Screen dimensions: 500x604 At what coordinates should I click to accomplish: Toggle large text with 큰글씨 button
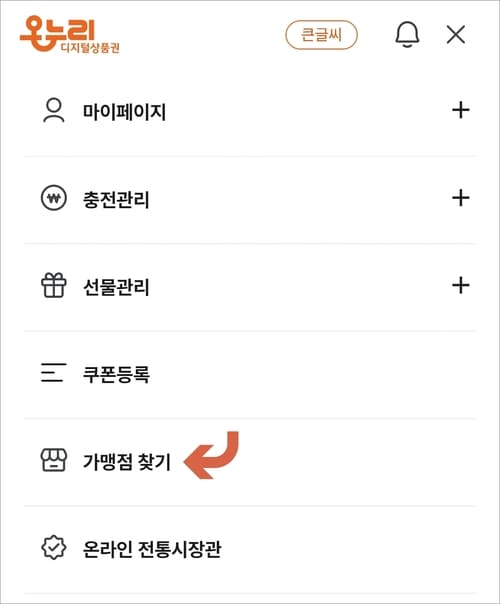pyautogui.click(x=321, y=35)
